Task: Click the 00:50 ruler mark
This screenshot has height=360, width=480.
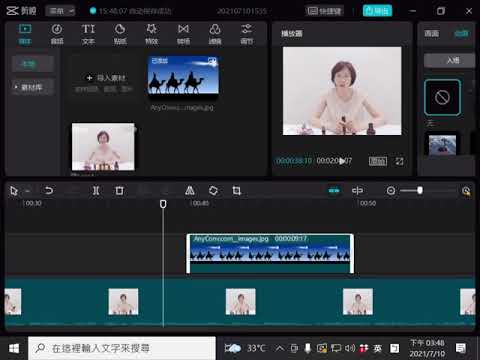Action: pyautogui.click(x=367, y=203)
